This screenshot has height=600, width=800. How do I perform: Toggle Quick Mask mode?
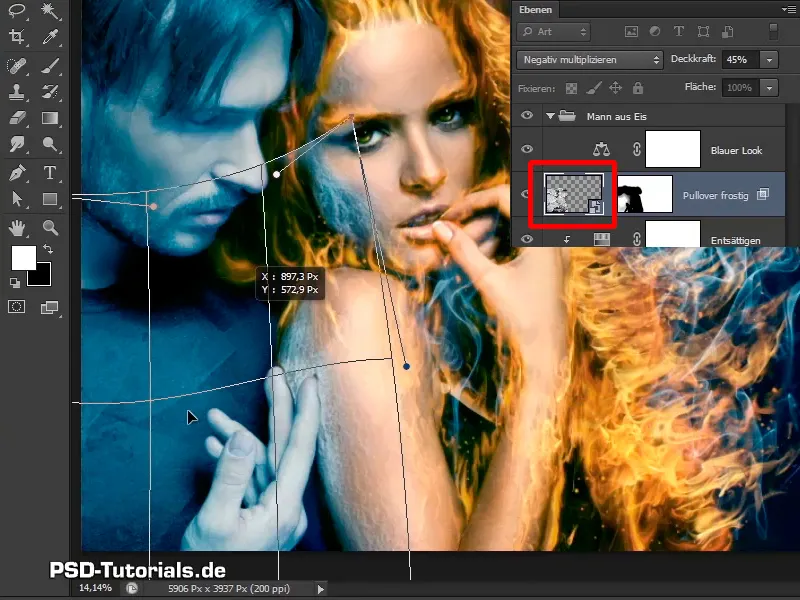click(16, 307)
